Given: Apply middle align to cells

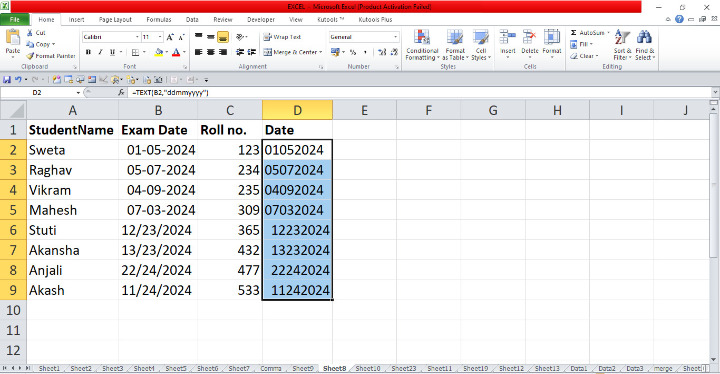Looking at the screenshot, I should [x=210, y=36].
